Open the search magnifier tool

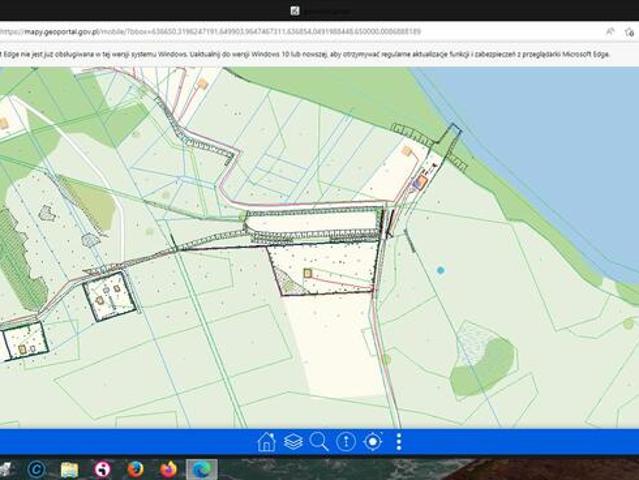tap(319, 442)
